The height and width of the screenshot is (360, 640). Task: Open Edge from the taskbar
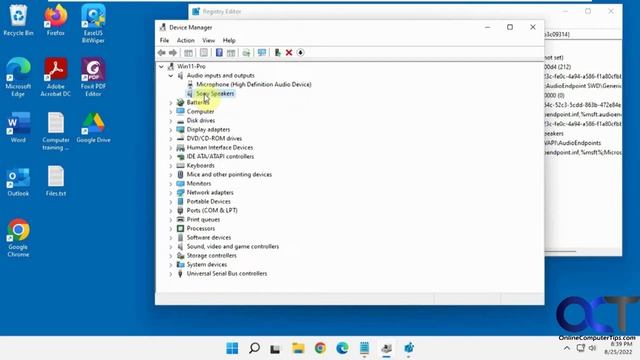pyautogui.click(x=342, y=348)
